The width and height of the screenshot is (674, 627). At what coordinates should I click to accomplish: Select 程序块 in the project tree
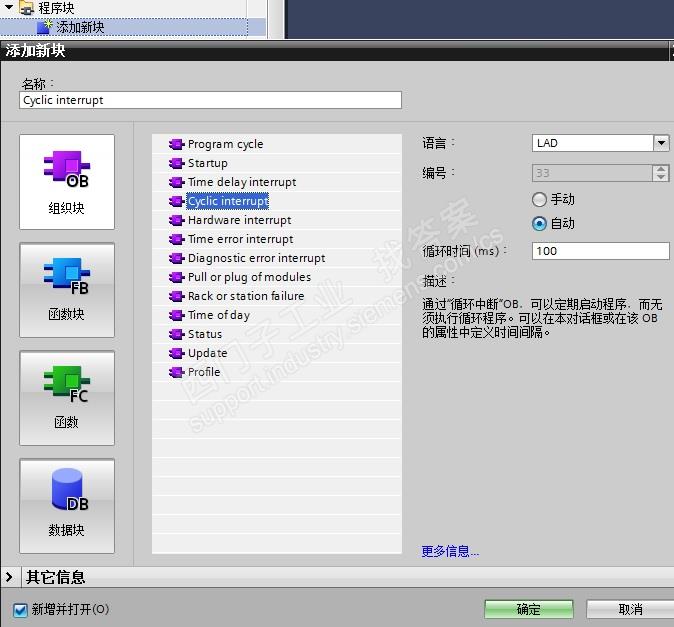56,8
